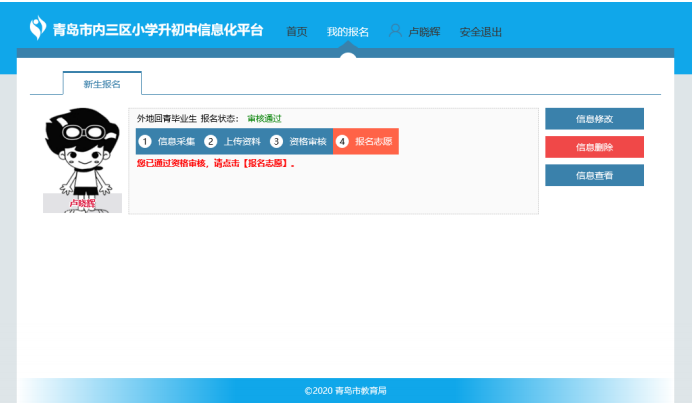The height and width of the screenshot is (404, 692).
Task: Click the platform logo icon in header
Action: 38,28
